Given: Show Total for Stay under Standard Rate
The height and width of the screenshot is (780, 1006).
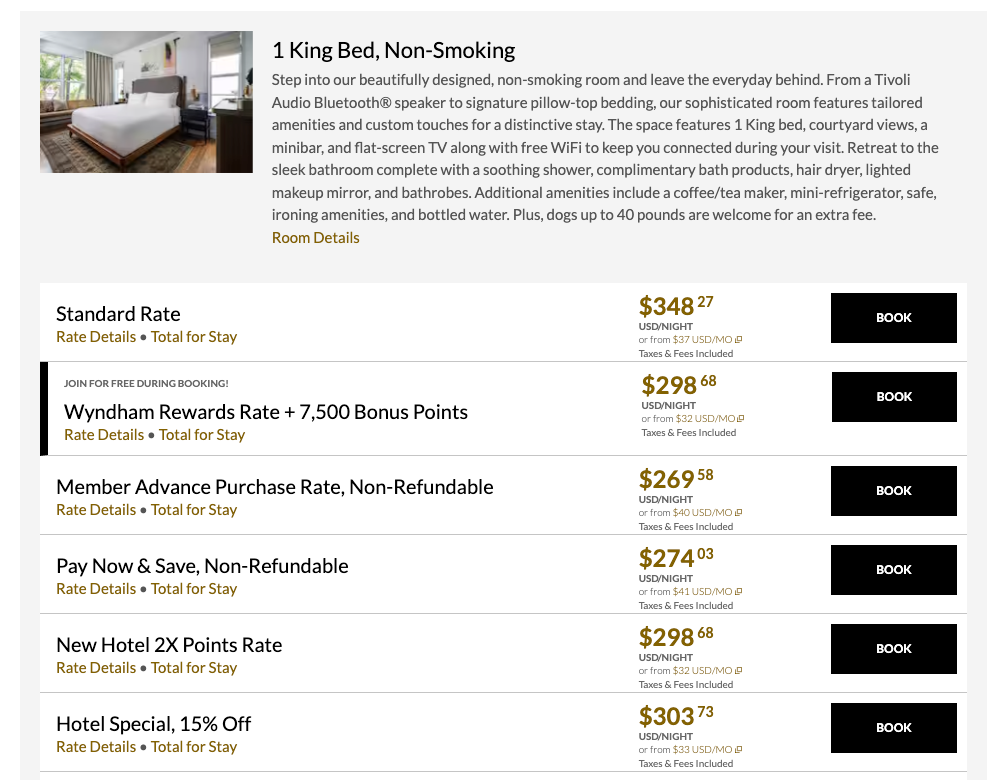Looking at the screenshot, I should [194, 337].
